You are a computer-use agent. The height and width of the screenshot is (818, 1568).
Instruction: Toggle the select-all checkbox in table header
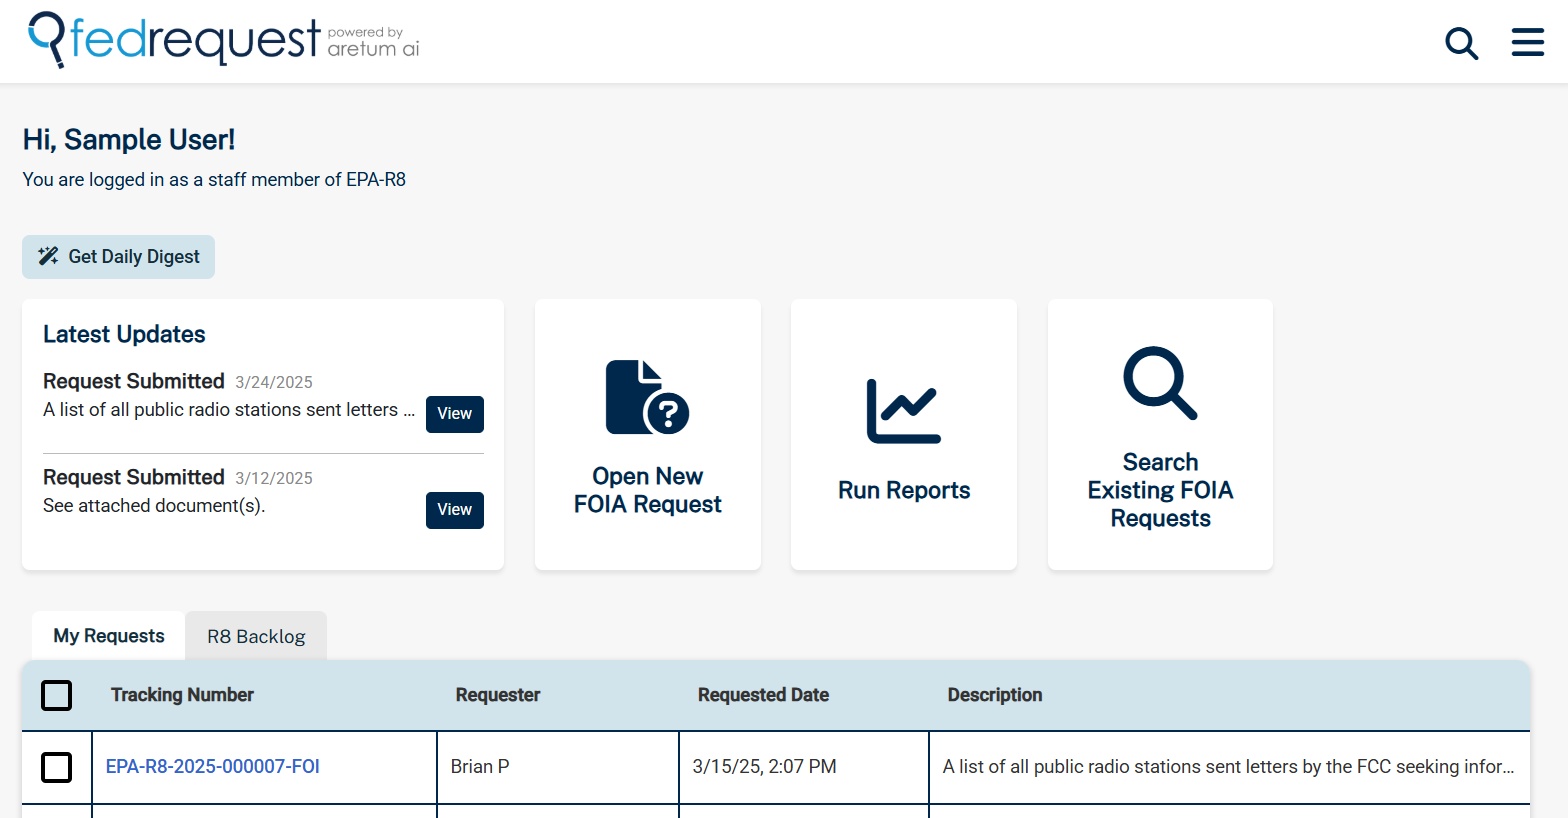[56, 695]
